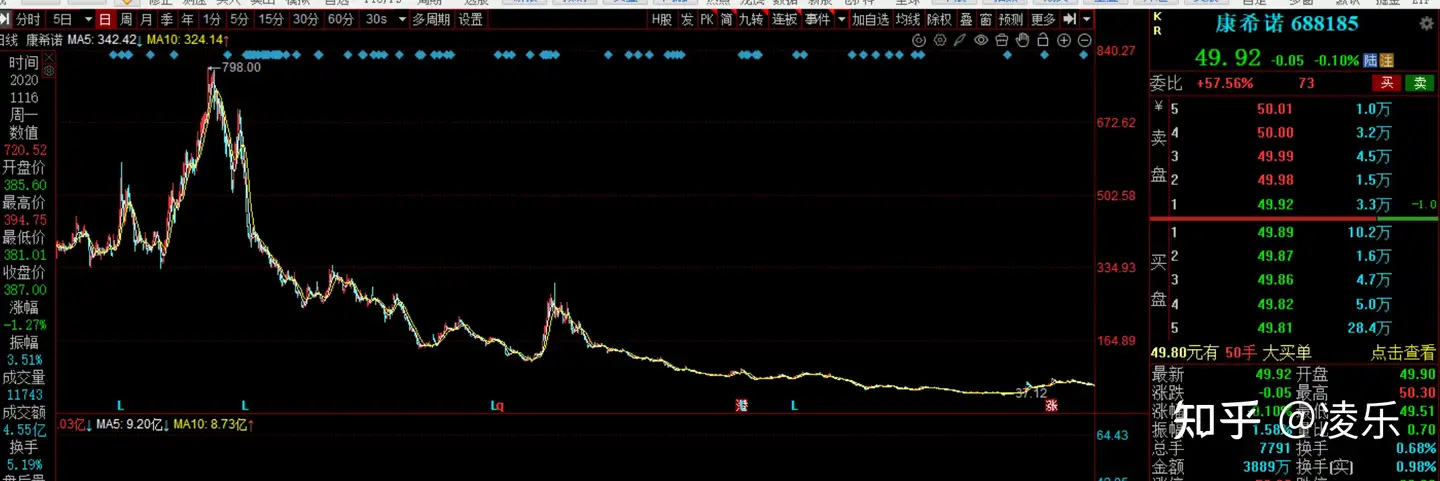This screenshot has width=1440, height=481.
Task: Toggle 连板 indicator
Action: click(785, 19)
